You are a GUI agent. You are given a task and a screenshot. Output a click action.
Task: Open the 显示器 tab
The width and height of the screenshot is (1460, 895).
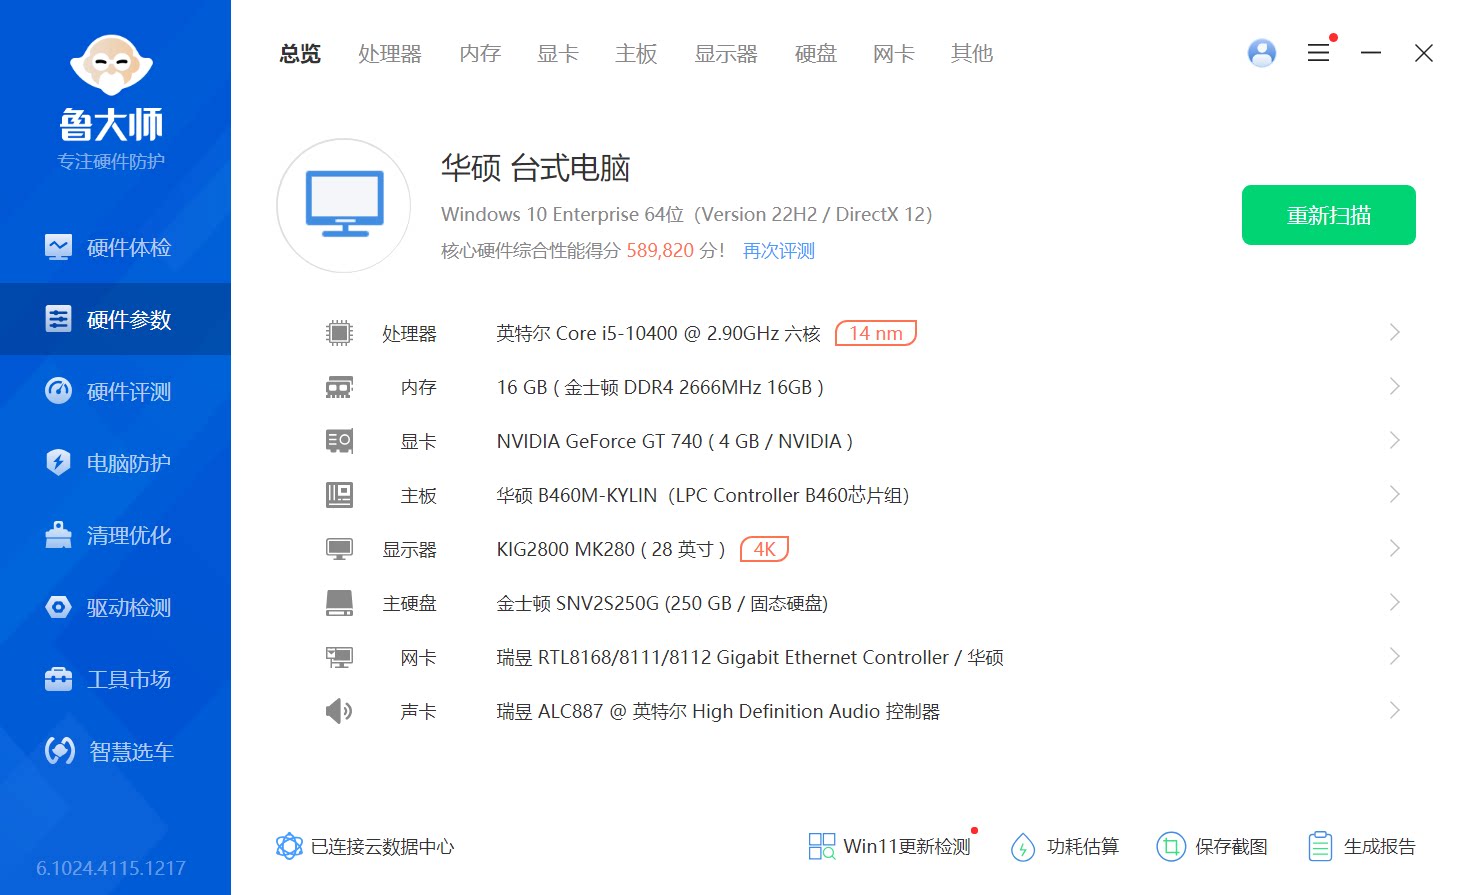(726, 54)
